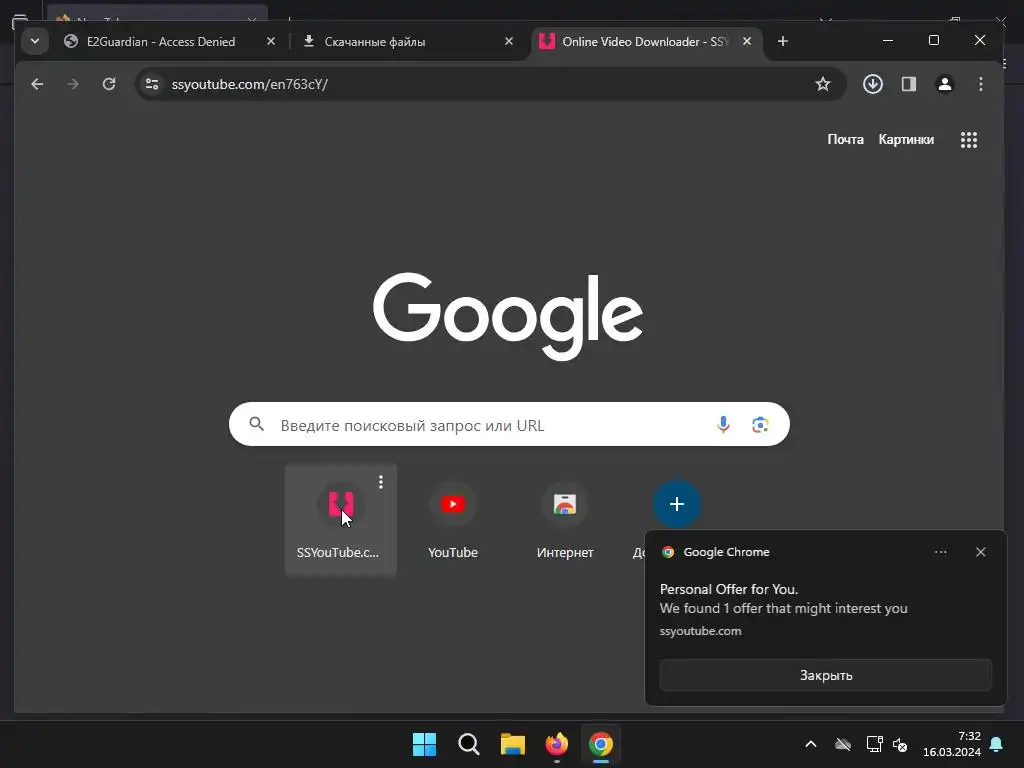Close the Online Video Downloader tab
The width and height of the screenshot is (1024, 768).
(x=747, y=41)
